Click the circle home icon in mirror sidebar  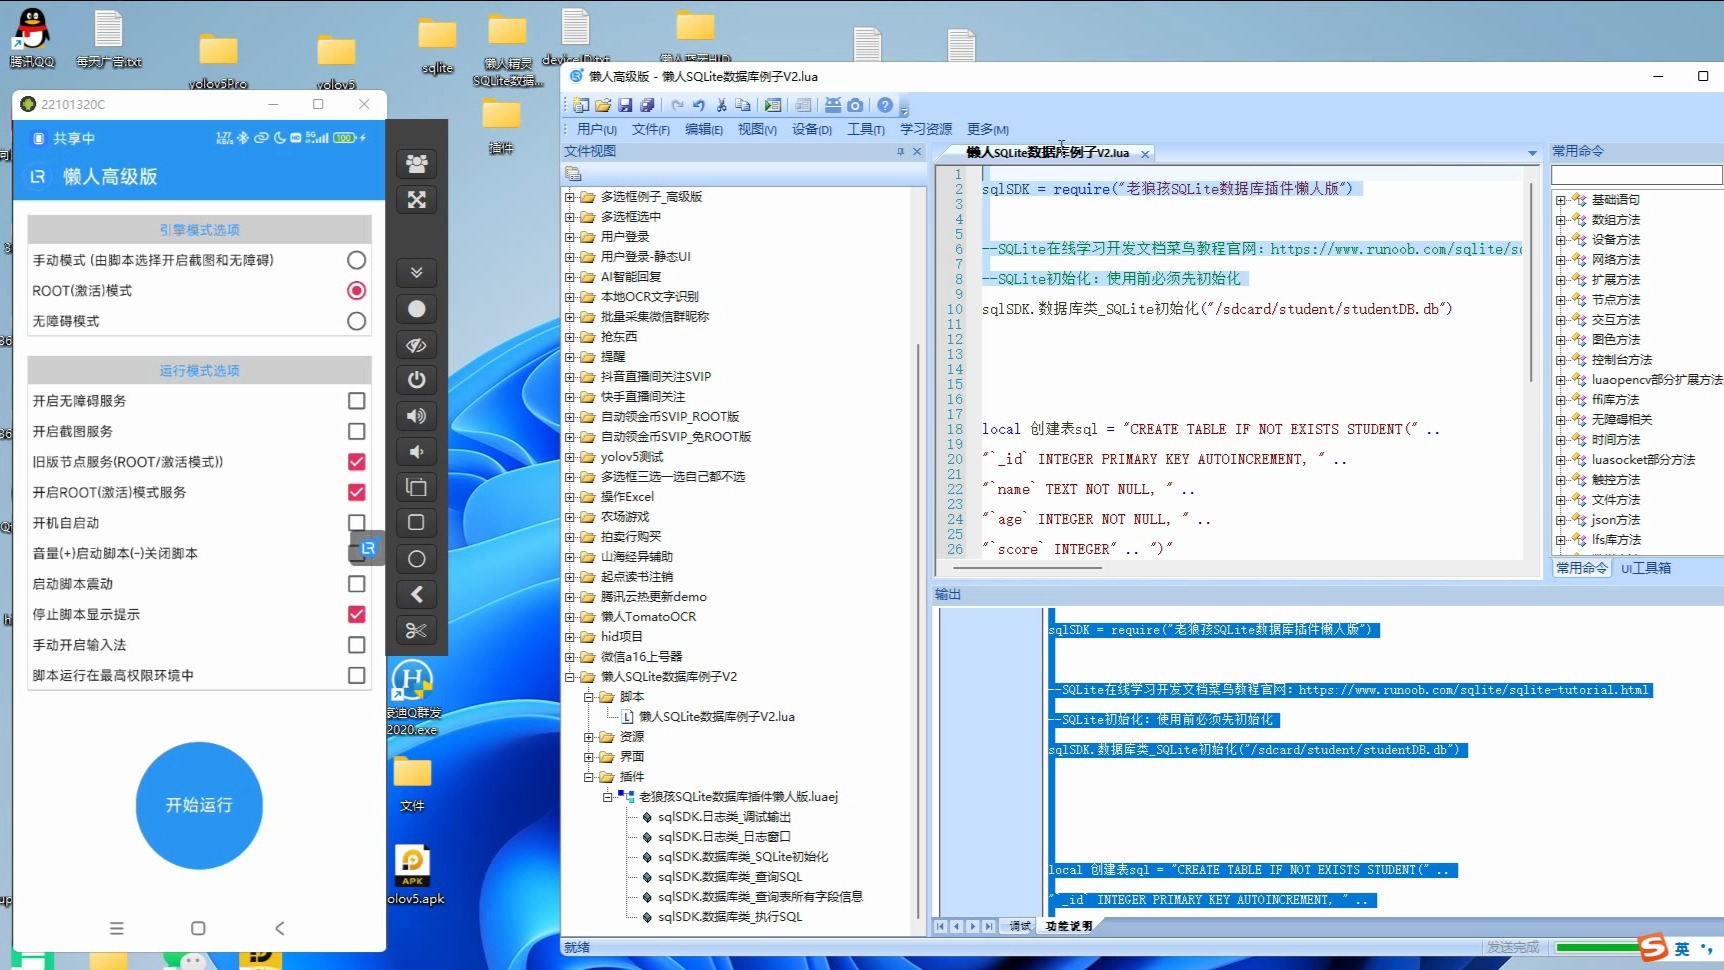click(417, 559)
